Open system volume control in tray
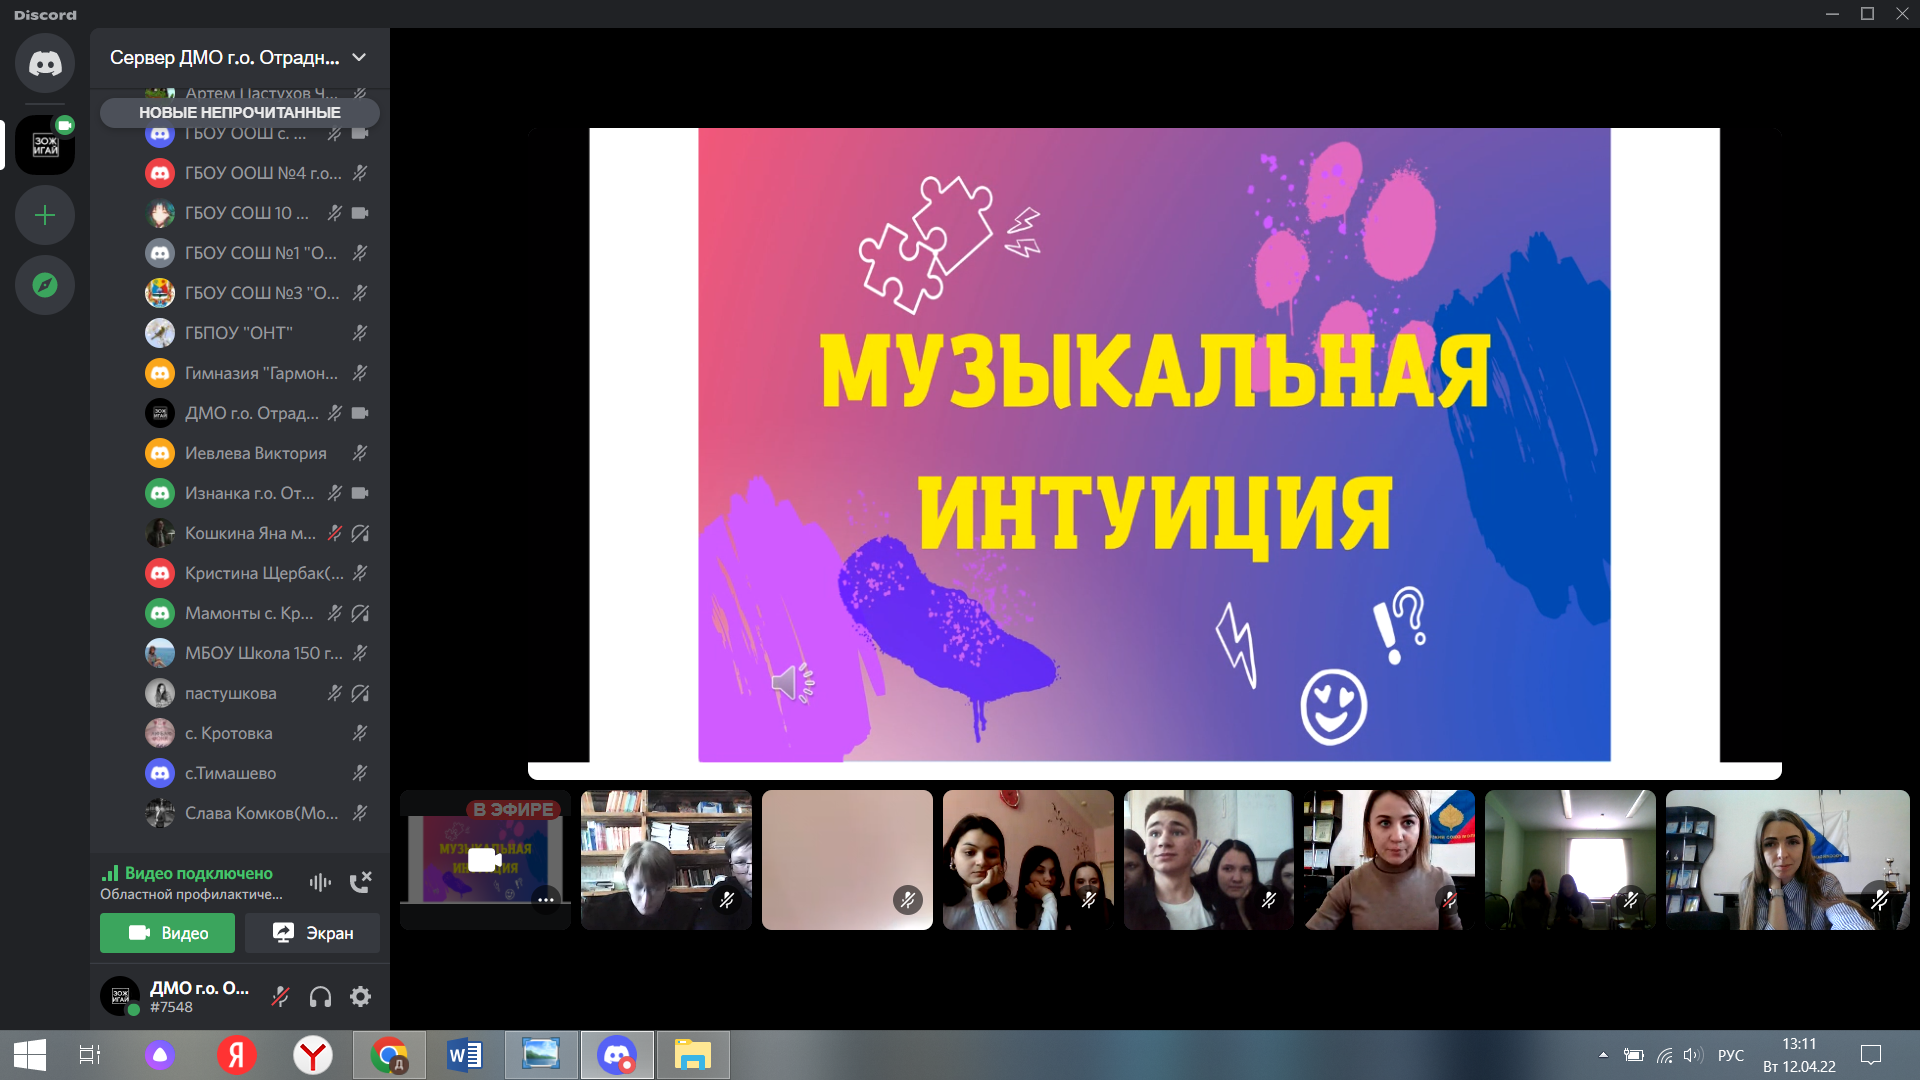Screen dimensions: 1920x1080 tap(1692, 1055)
